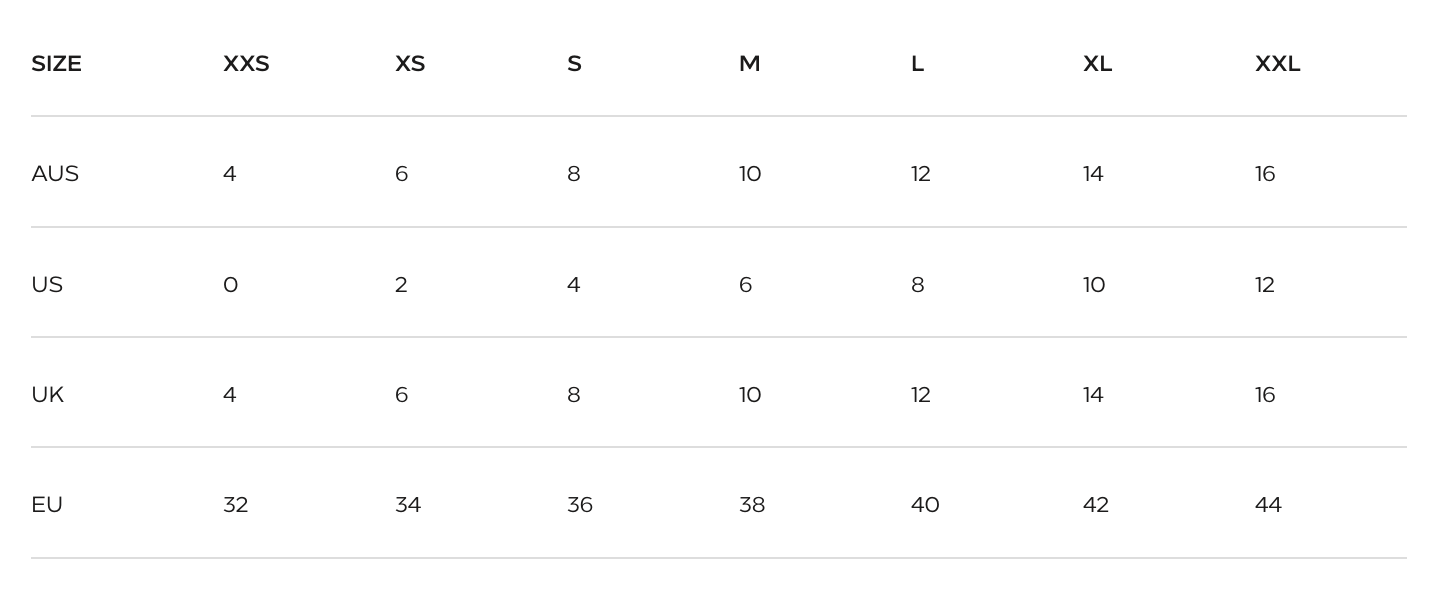The image size is (1442, 610).
Task: Select the XXS column header
Action: pyautogui.click(x=246, y=64)
